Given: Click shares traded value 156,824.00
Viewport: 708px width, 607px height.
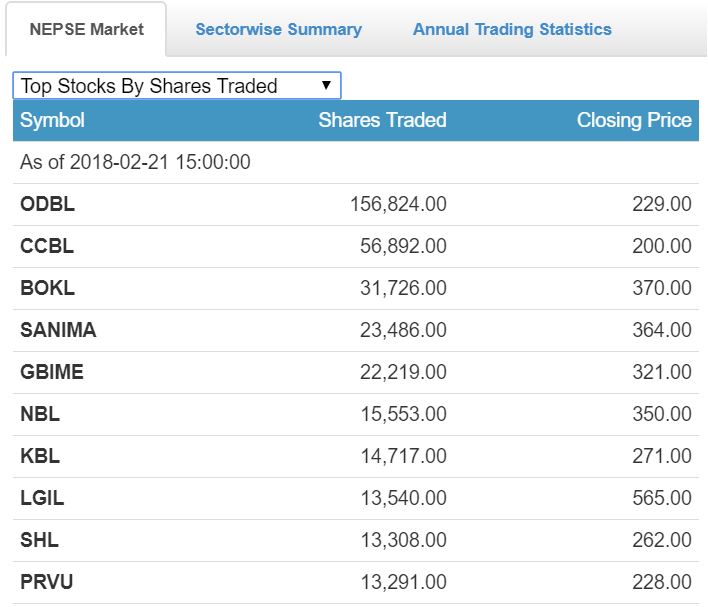Looking at the screenshot, I should click(x=399, y=204).
